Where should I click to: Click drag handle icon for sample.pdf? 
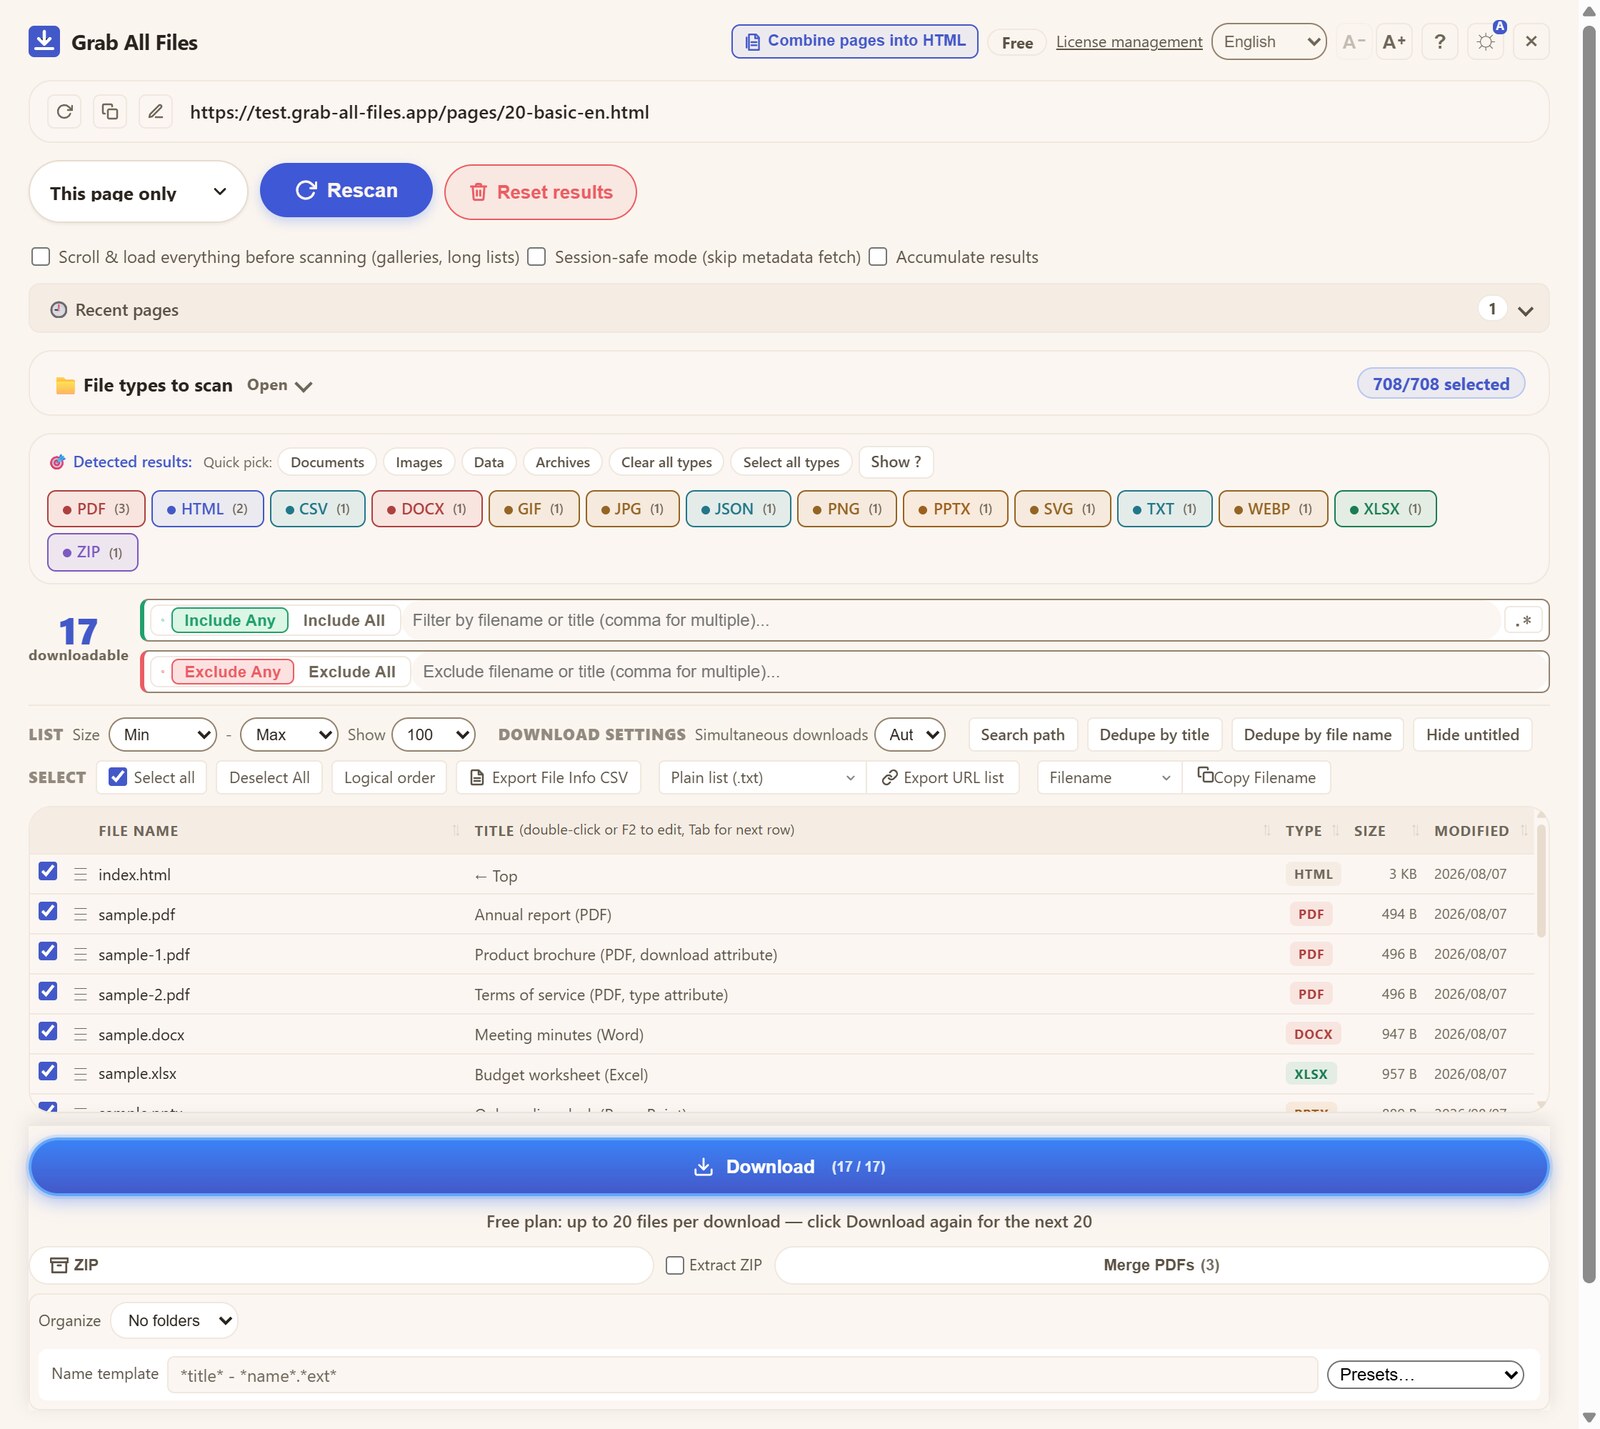80,914
